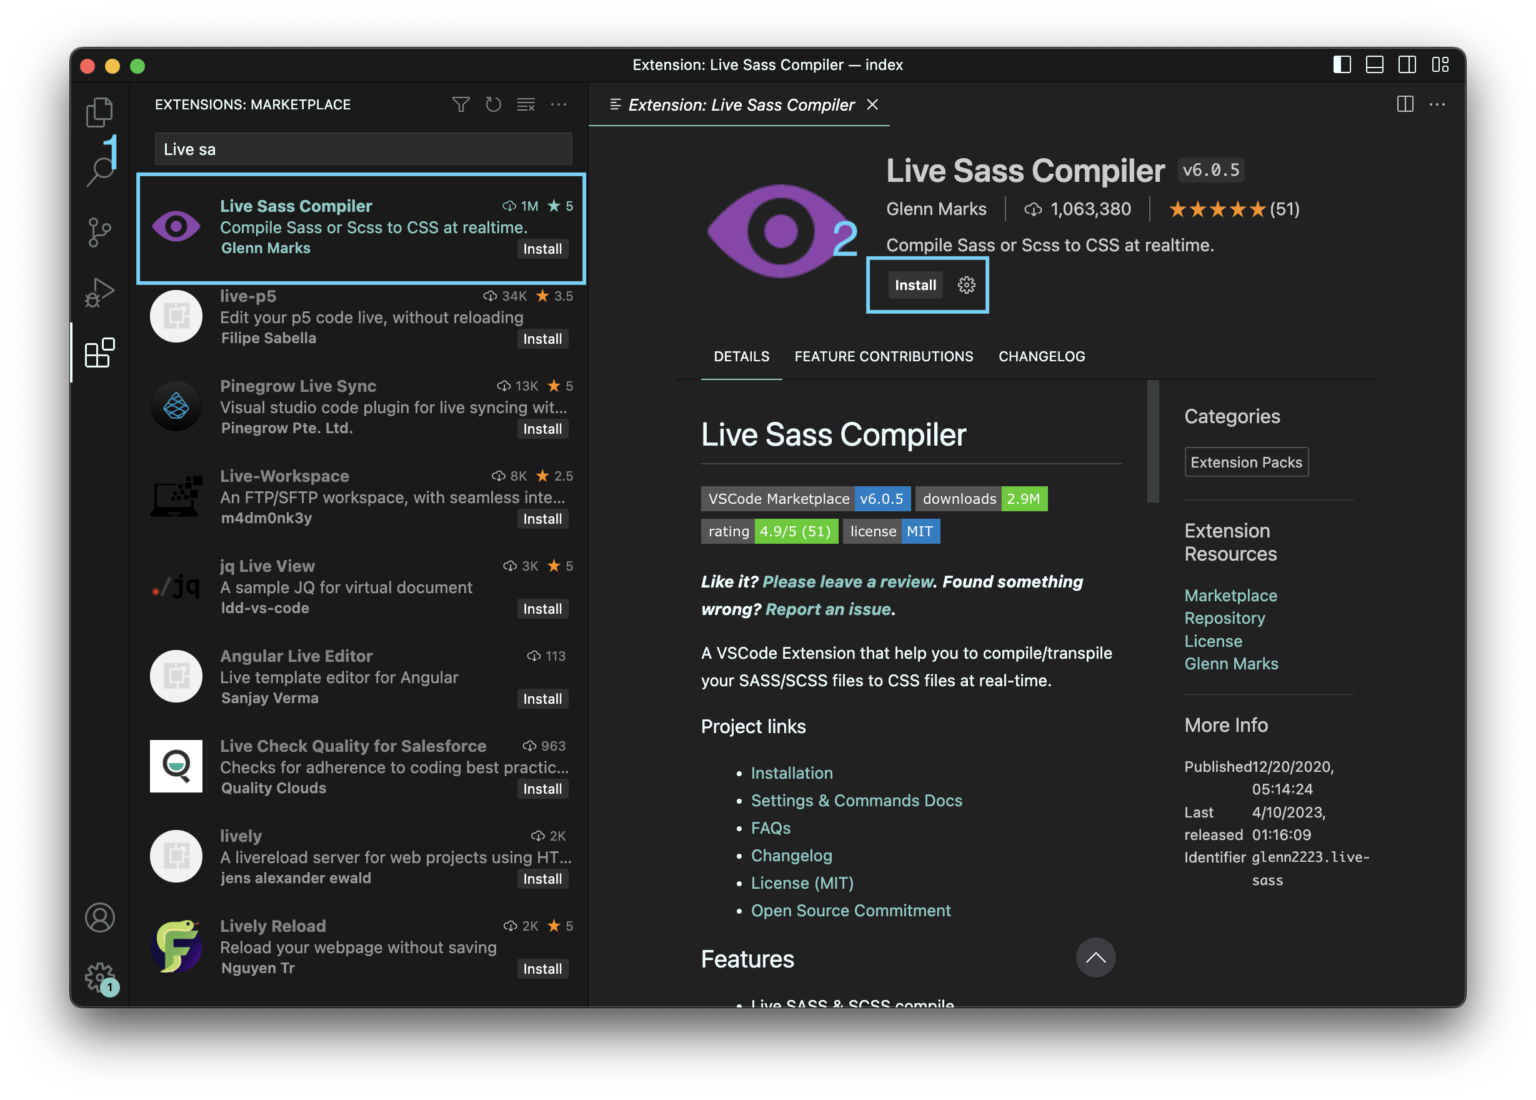Open the Explorer view in activity bar
This screenshot has height=1100, width=1536.
click(99, 111)
